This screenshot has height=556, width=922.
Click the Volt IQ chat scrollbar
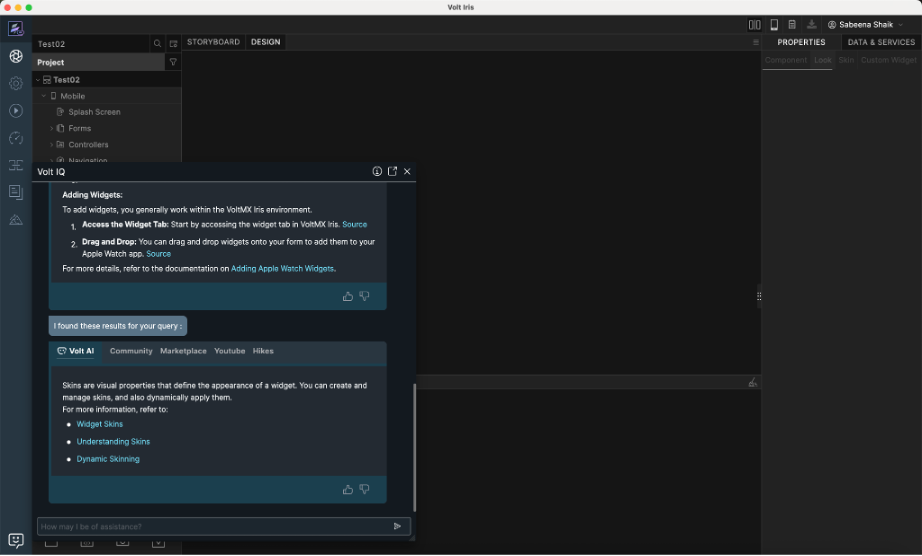pos(415,448)
